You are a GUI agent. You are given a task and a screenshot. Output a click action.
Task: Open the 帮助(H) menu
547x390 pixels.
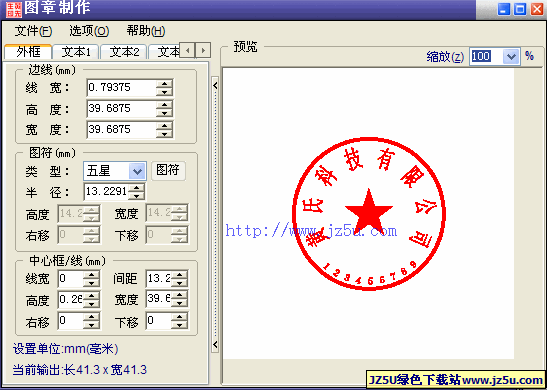146,31
